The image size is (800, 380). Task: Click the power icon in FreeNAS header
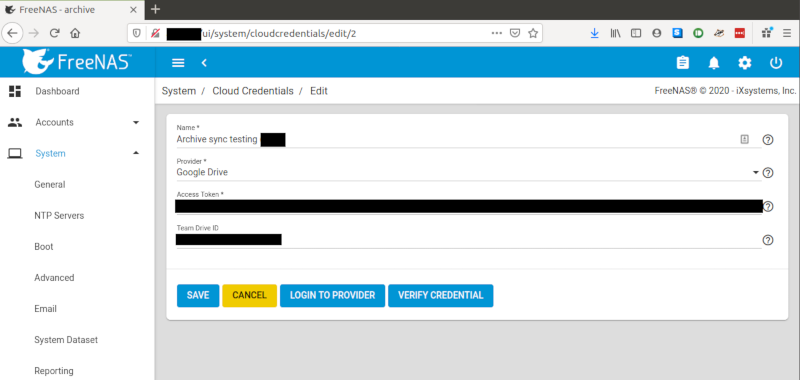click(776, 63)
